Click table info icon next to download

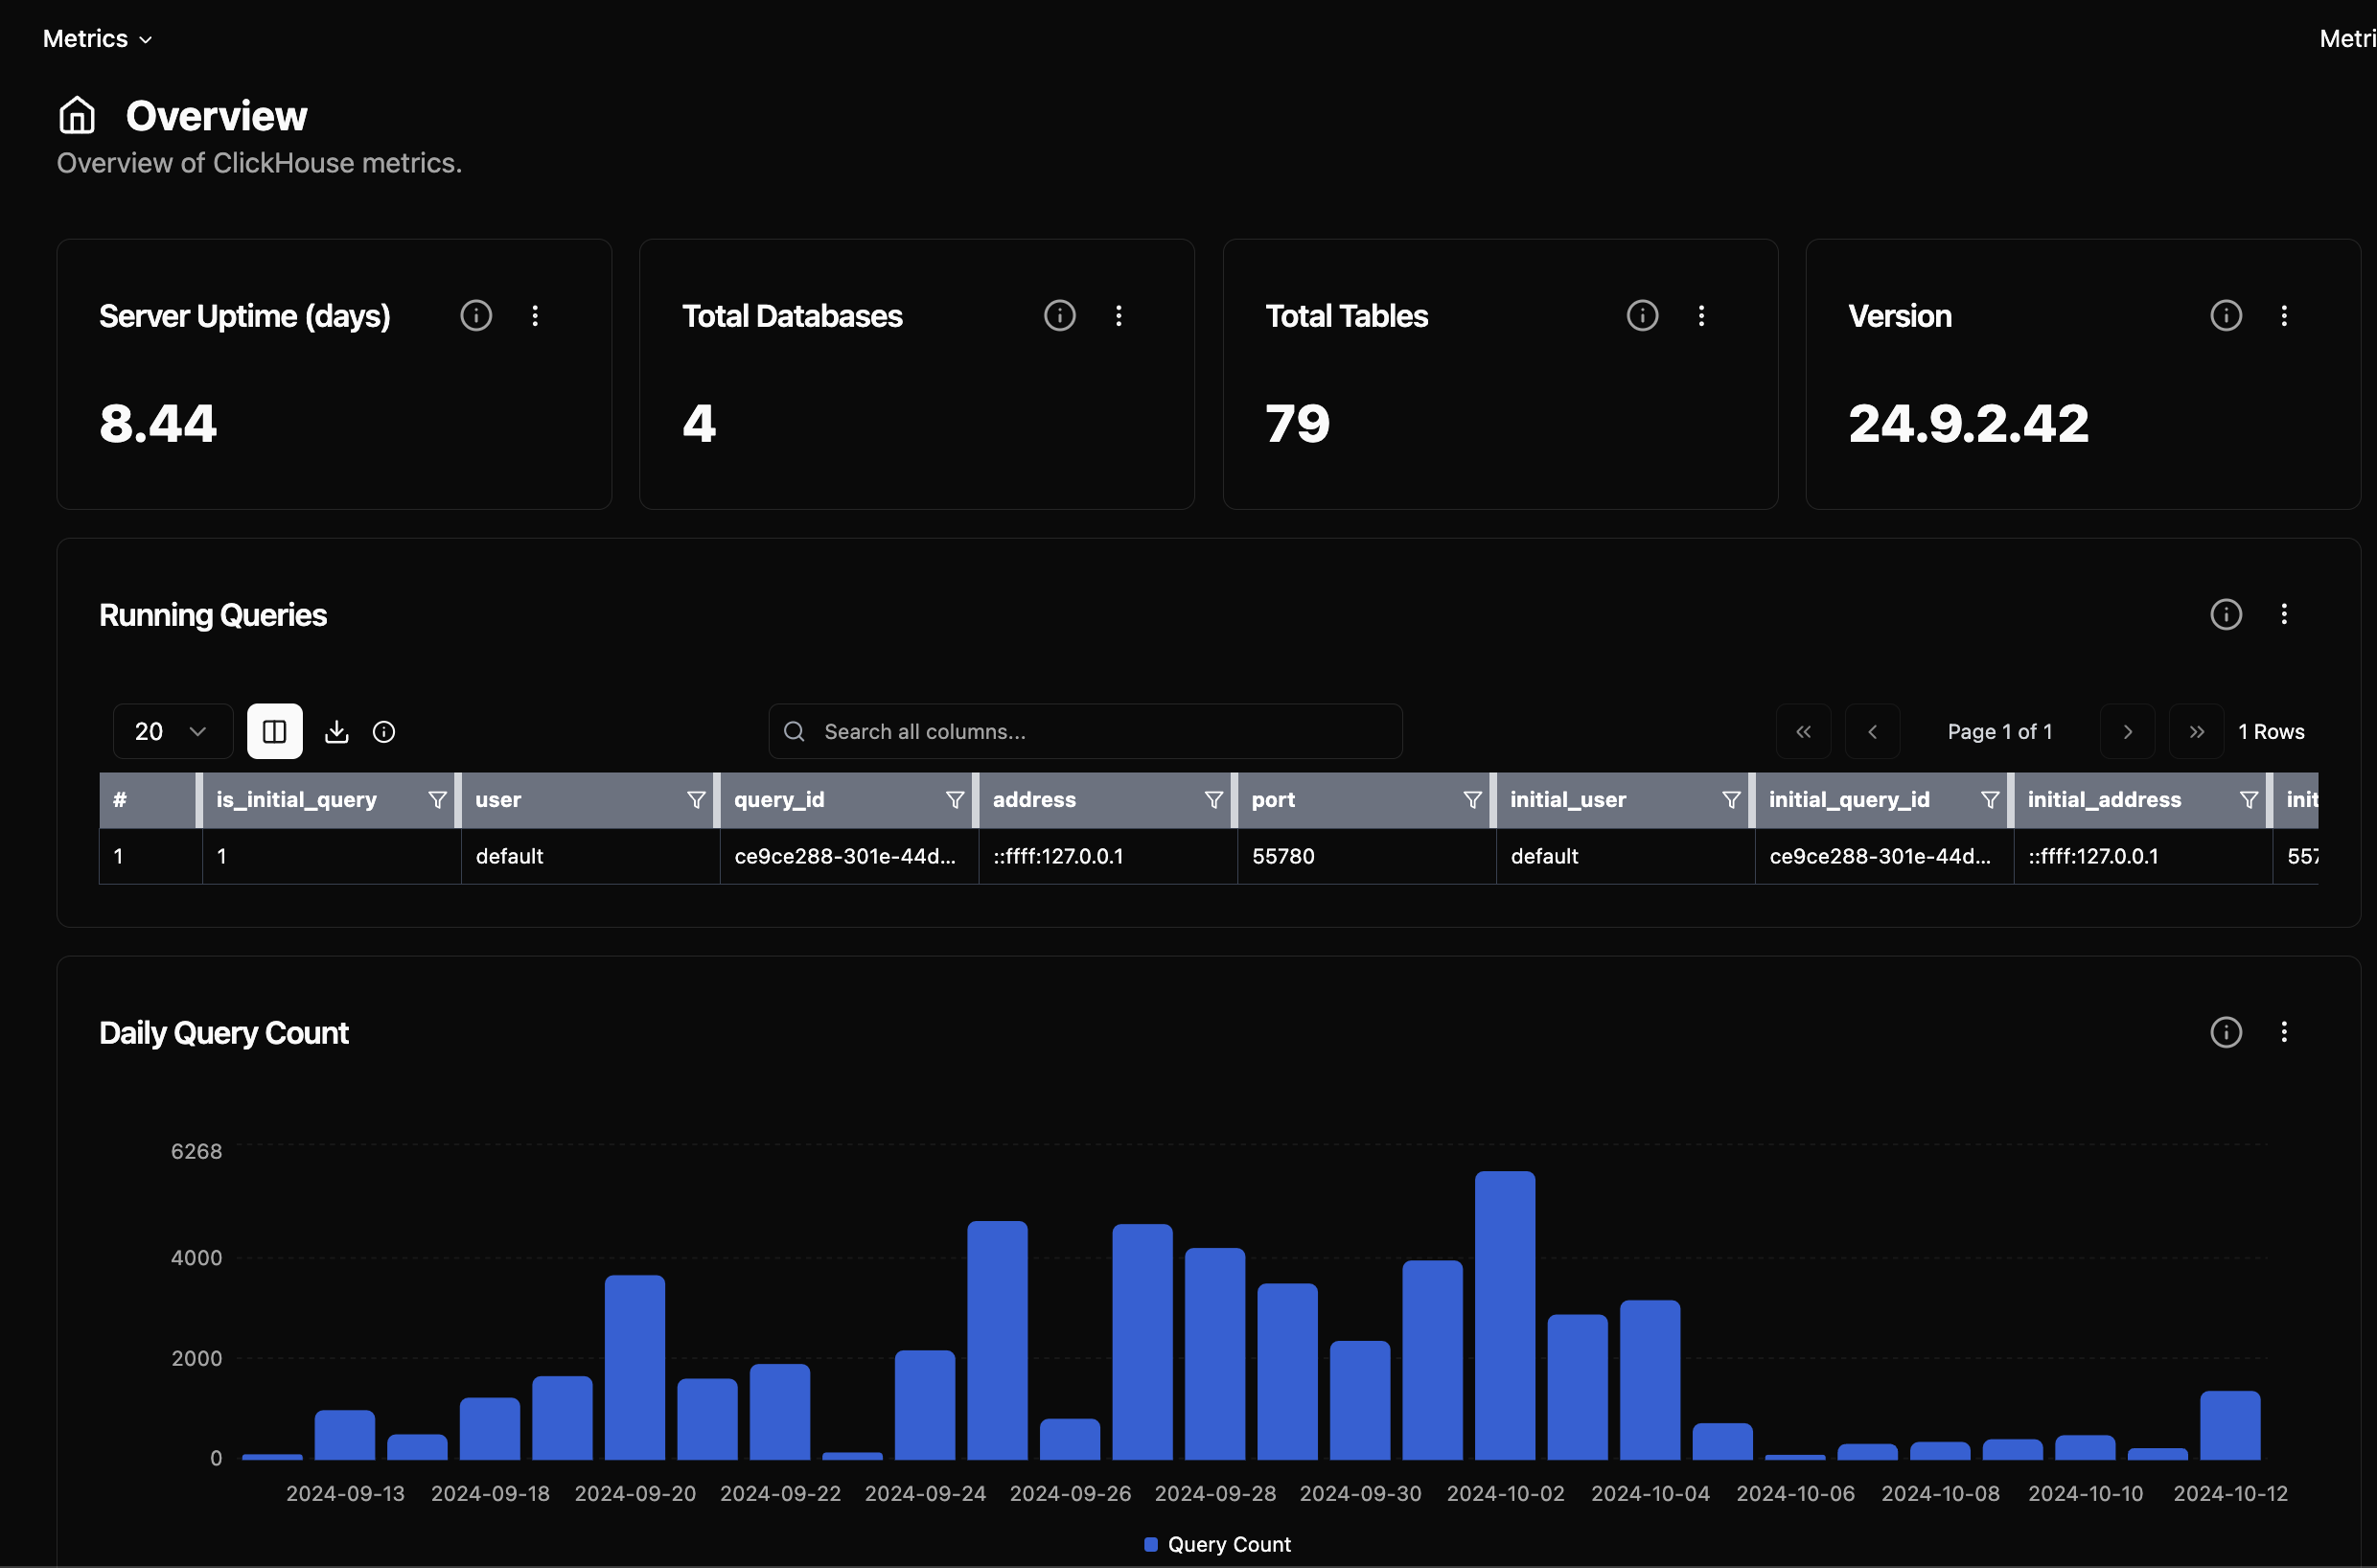pos(384,732)
